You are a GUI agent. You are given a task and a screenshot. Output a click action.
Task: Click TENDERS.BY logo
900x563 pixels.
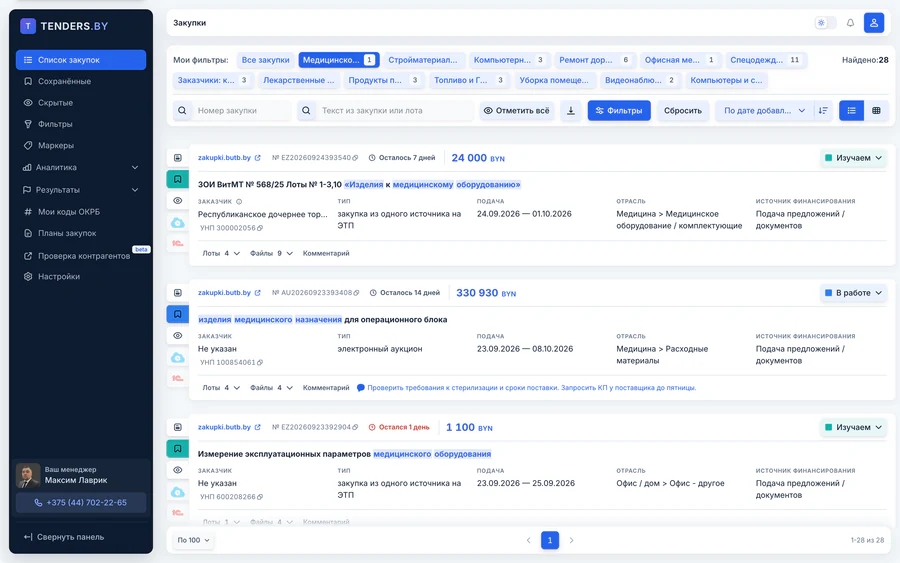tap(64, 26)
